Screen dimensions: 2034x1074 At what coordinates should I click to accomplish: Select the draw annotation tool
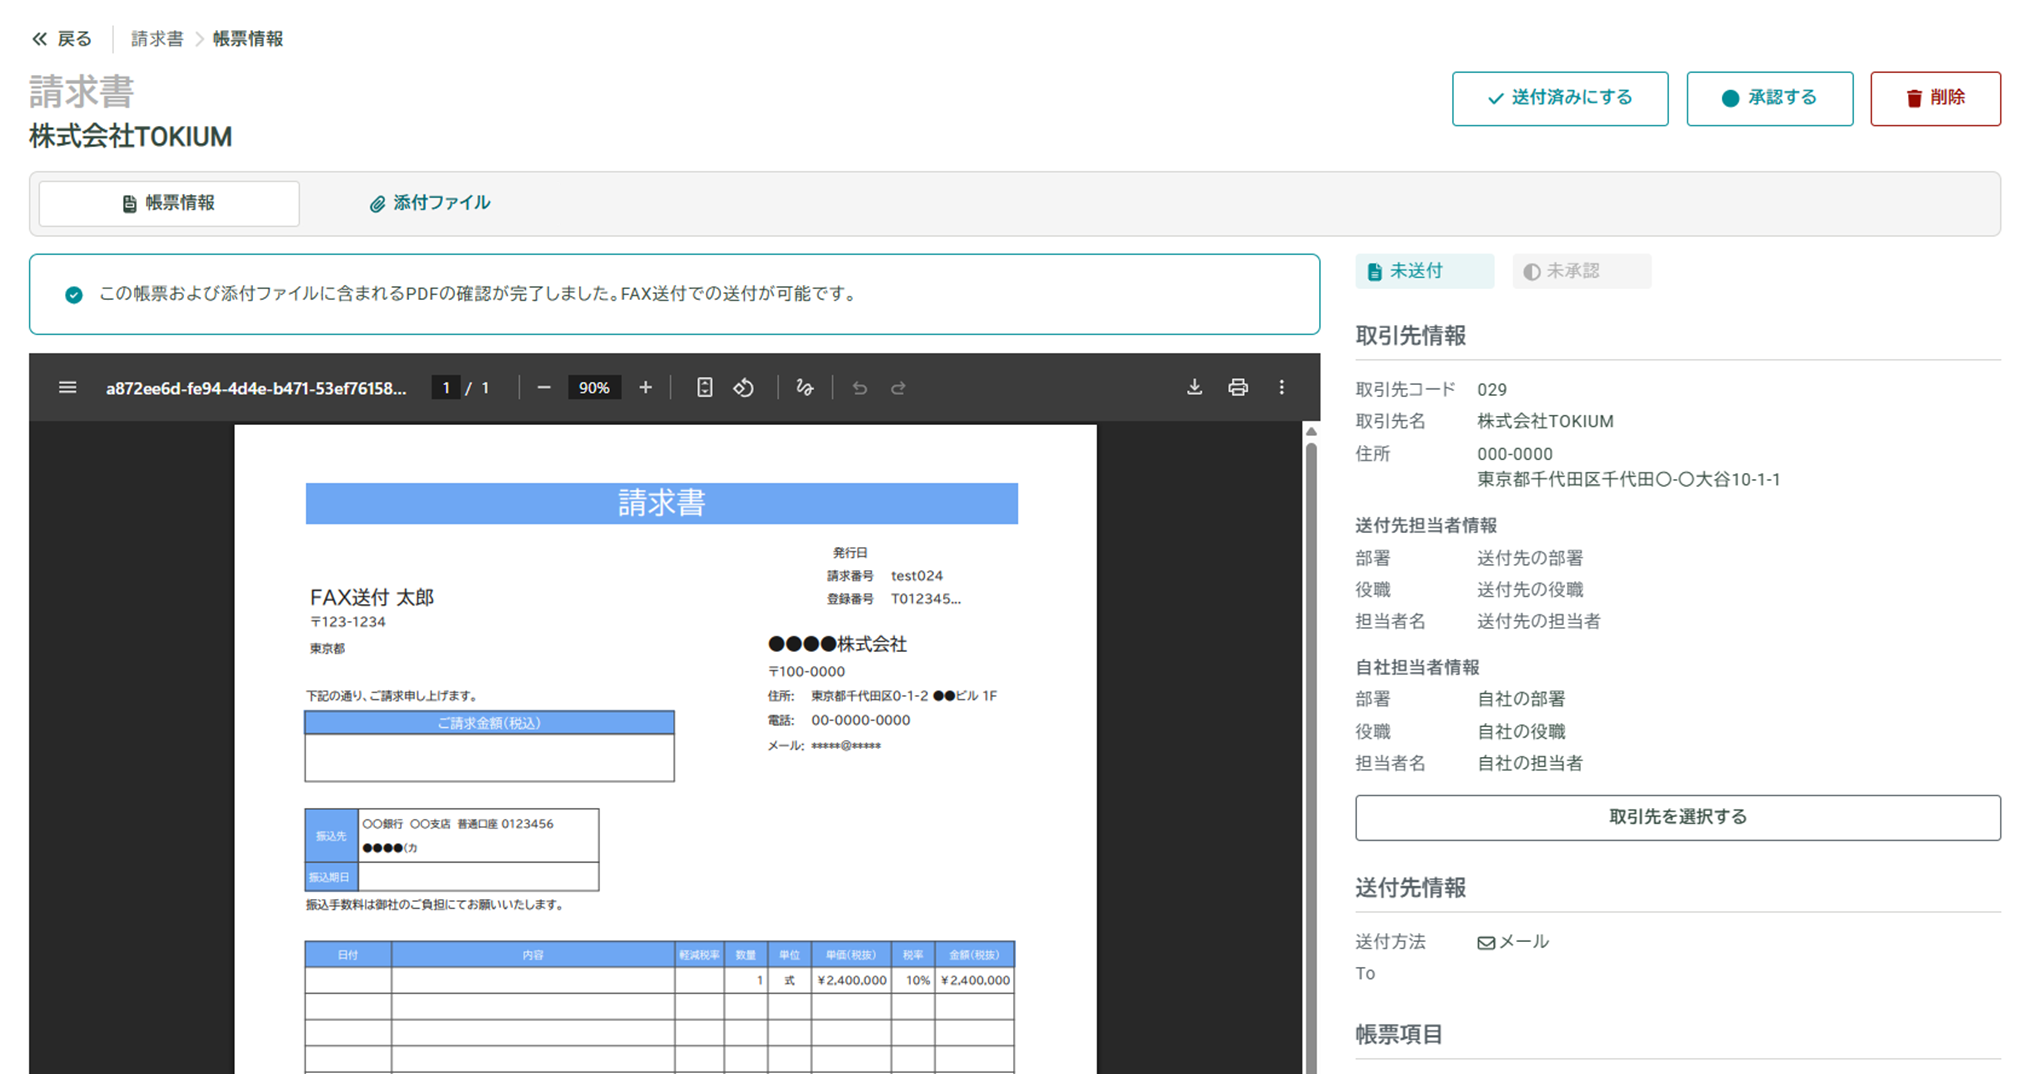click(x=805, y=388)
